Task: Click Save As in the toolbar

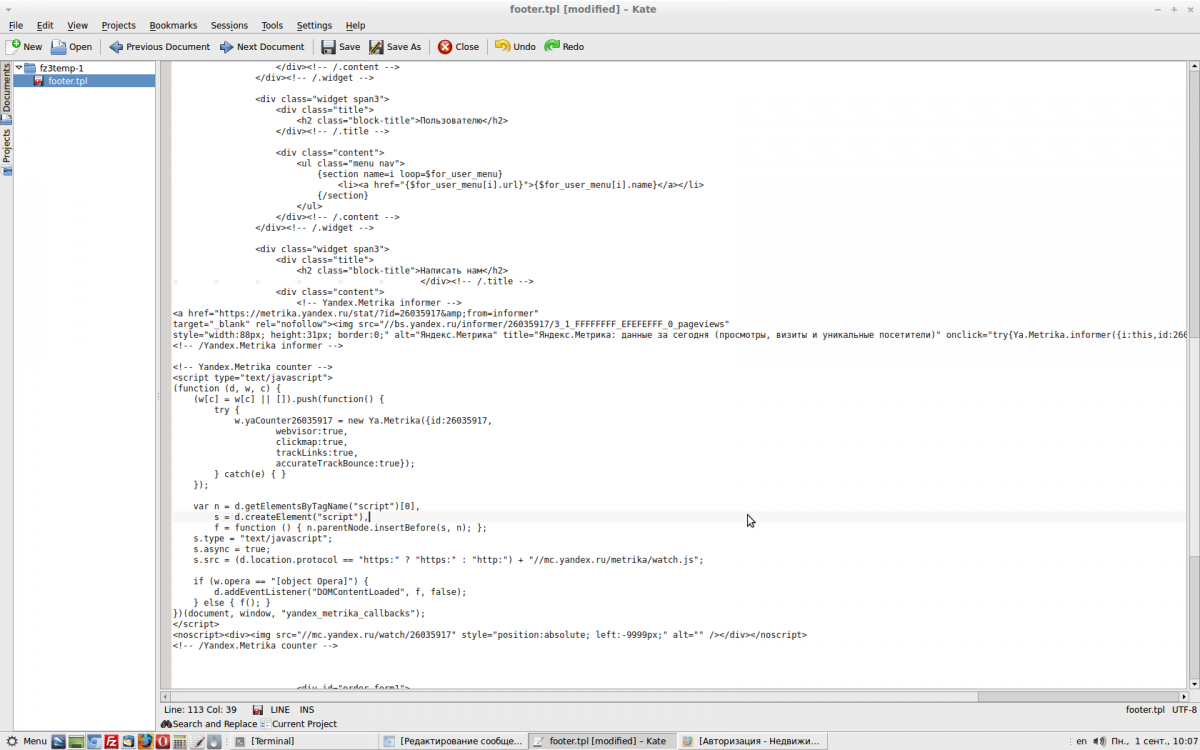Action: [x=395, y=47]
